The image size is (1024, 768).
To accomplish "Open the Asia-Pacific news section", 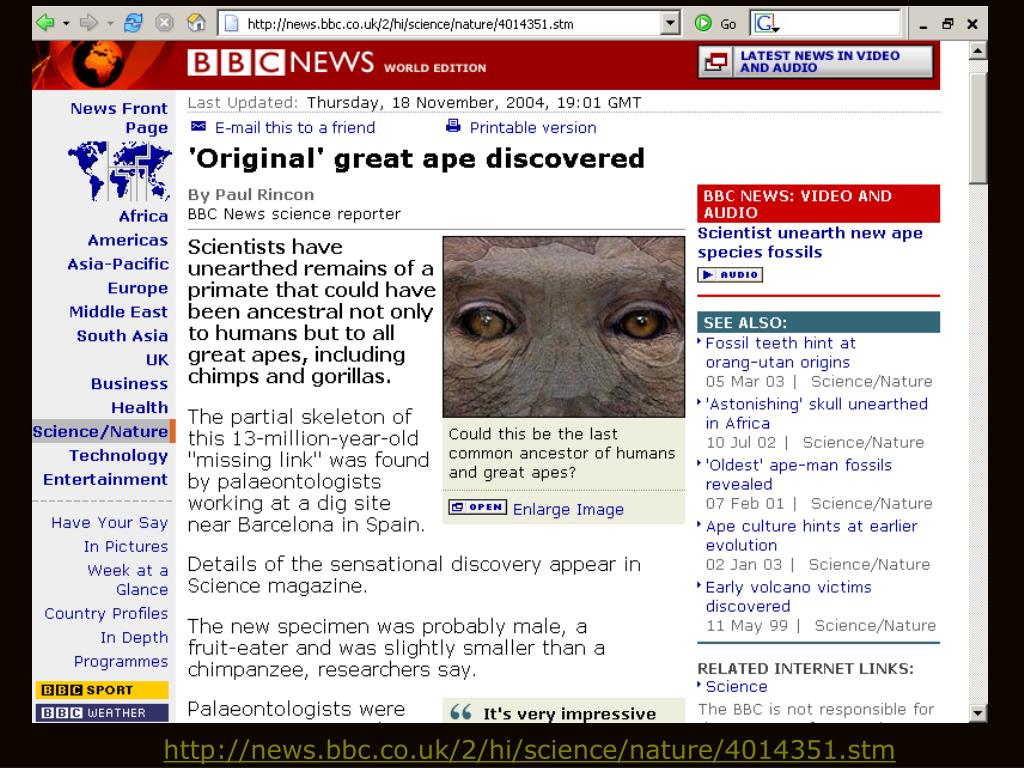I will [118, 264].
